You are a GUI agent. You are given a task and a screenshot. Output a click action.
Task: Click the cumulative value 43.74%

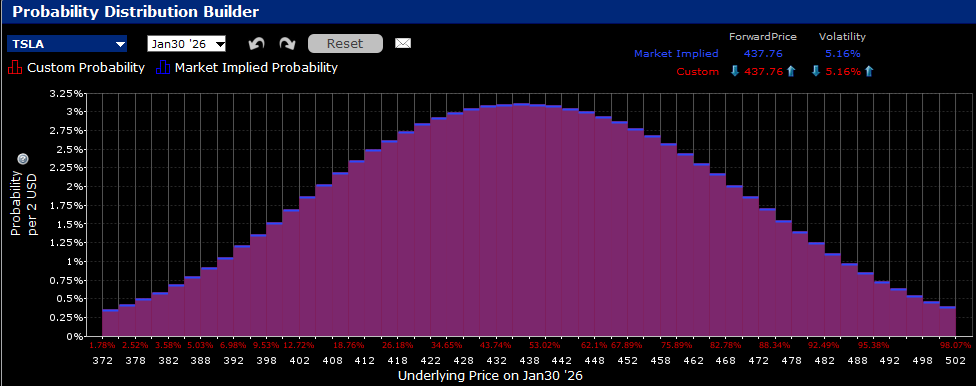495,345
